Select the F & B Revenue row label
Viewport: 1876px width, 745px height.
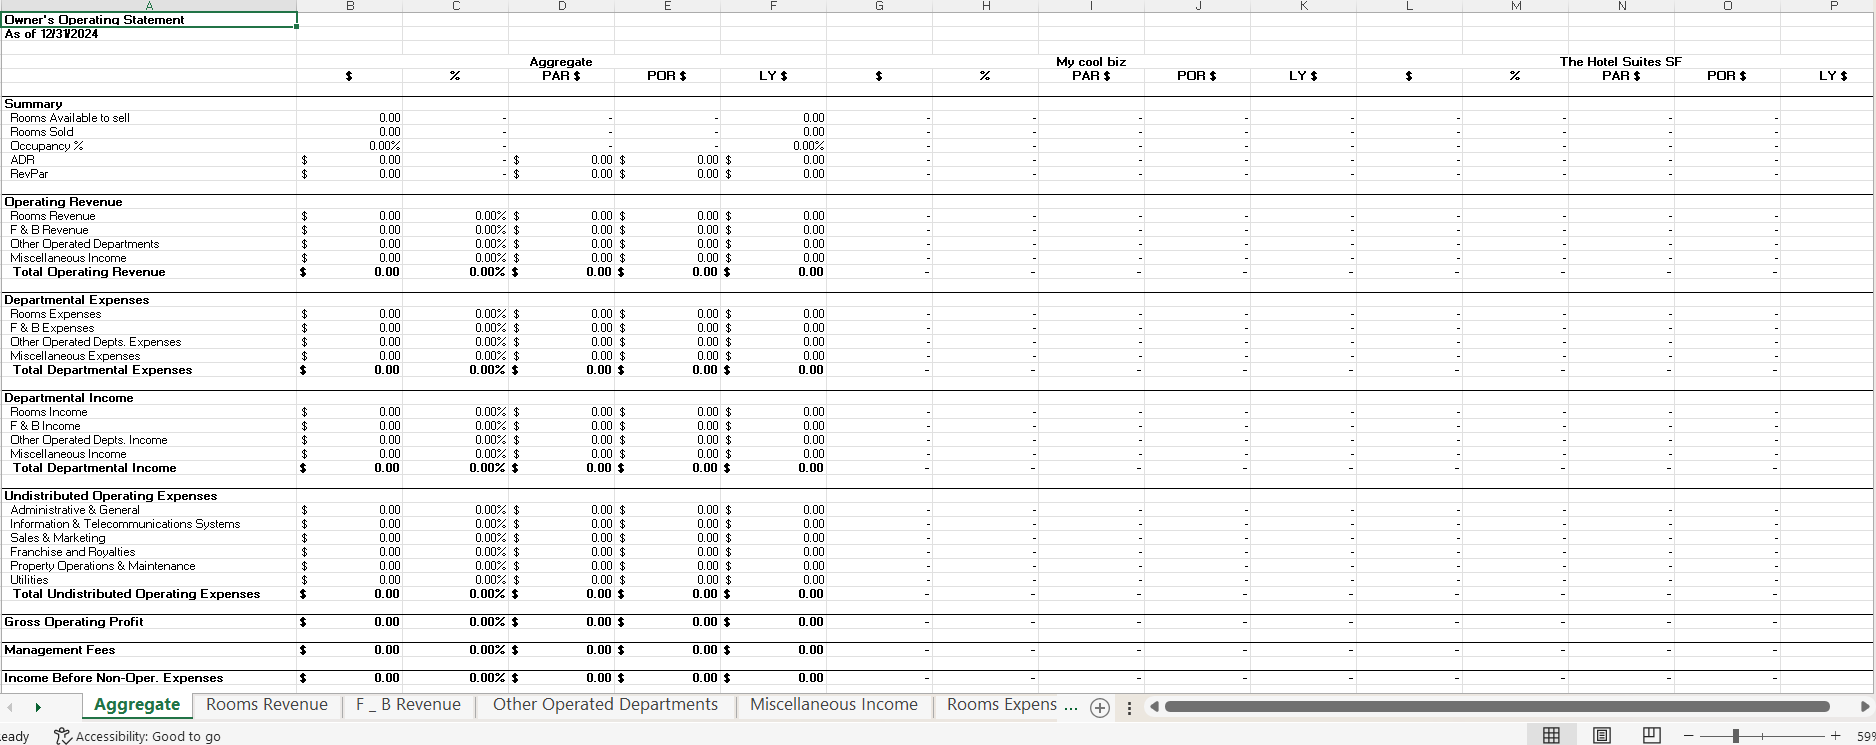[x=49, y=230]
